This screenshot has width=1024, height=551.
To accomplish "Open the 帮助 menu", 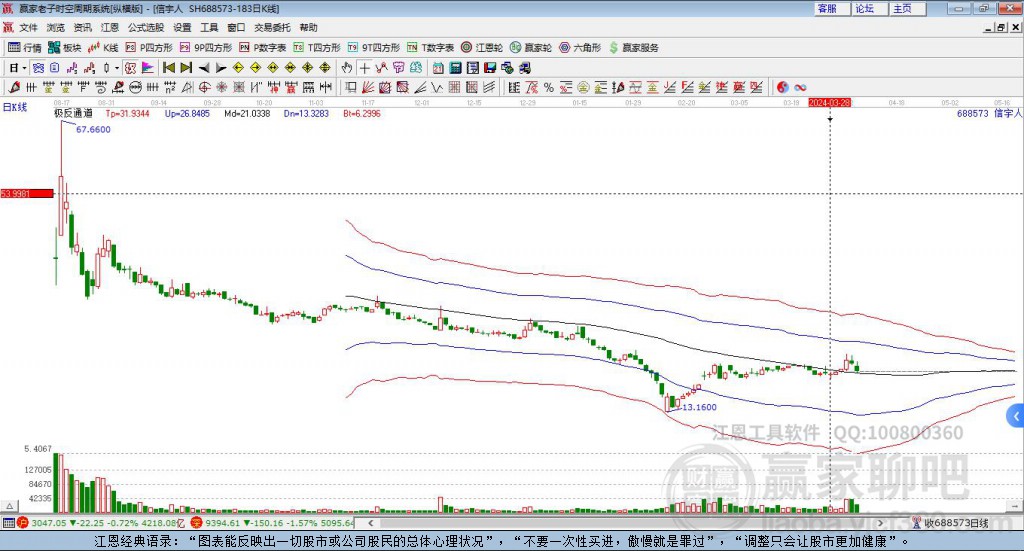I will [x=308, y=27].
